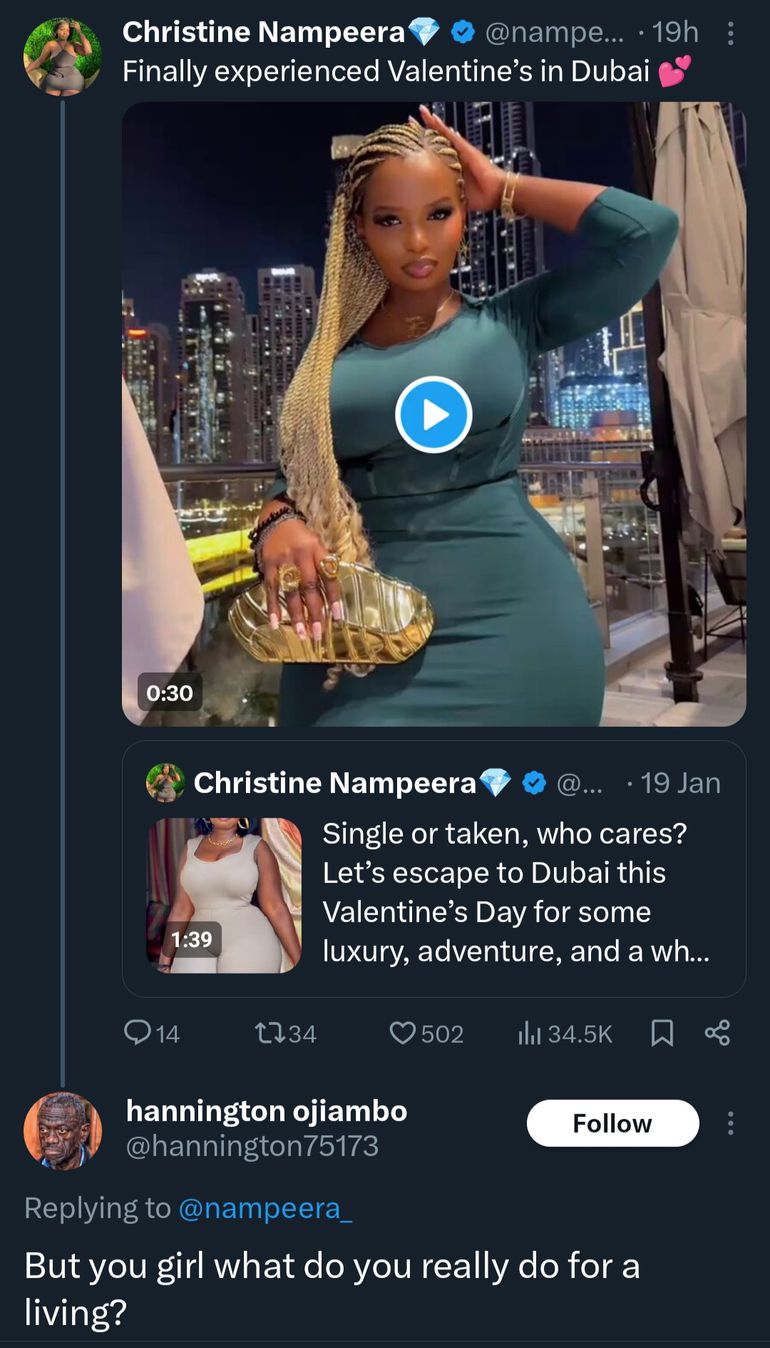Open Christine Nampeera's name at top

(262, 33)
